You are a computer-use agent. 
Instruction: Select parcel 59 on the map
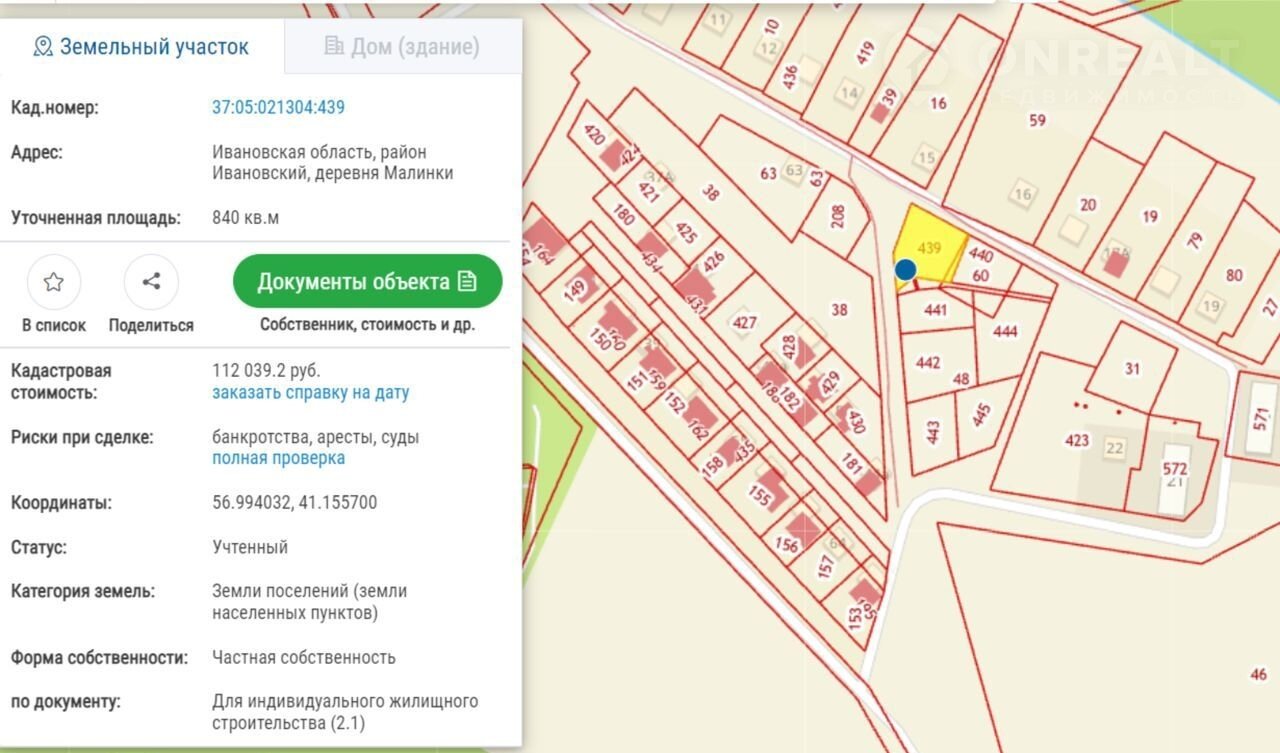(x=1037, y=122)
